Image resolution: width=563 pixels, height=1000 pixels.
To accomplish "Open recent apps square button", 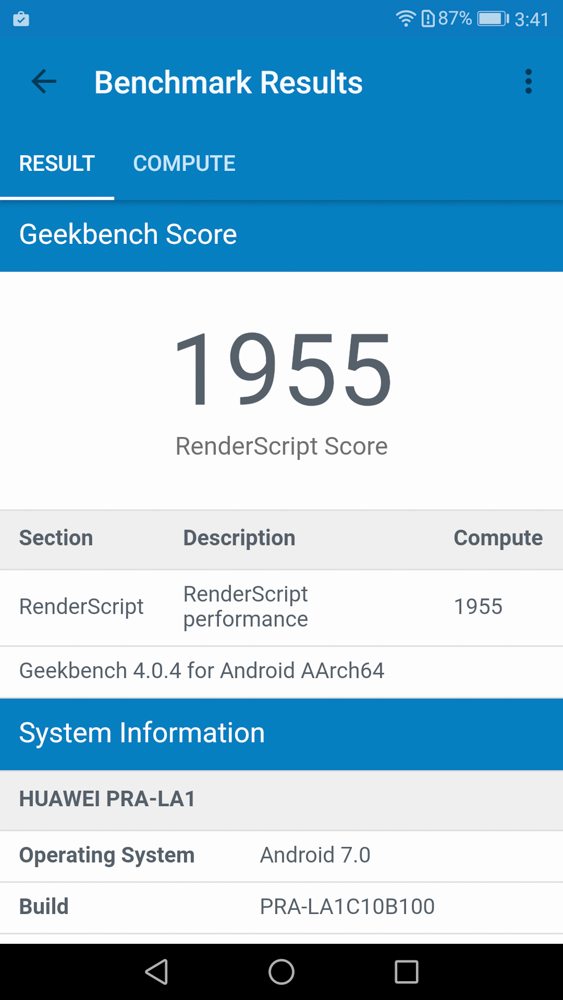I will point(406,971).
